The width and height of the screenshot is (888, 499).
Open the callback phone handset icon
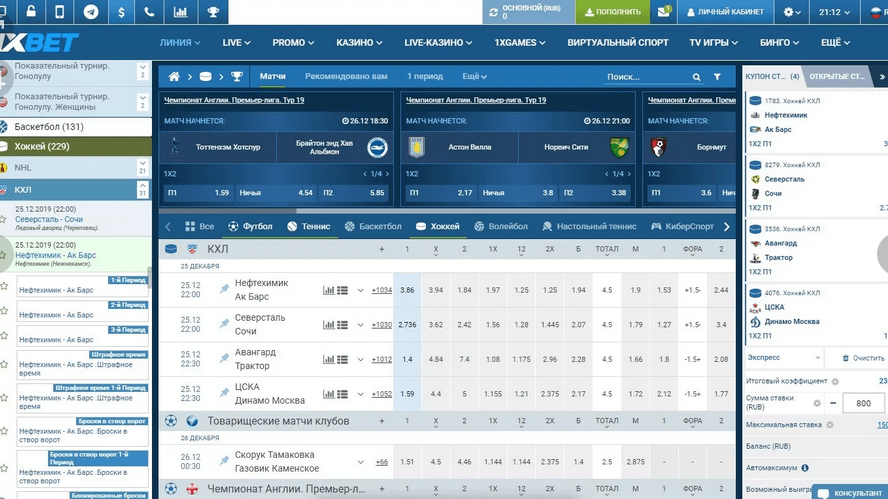[x=149, y=12]
